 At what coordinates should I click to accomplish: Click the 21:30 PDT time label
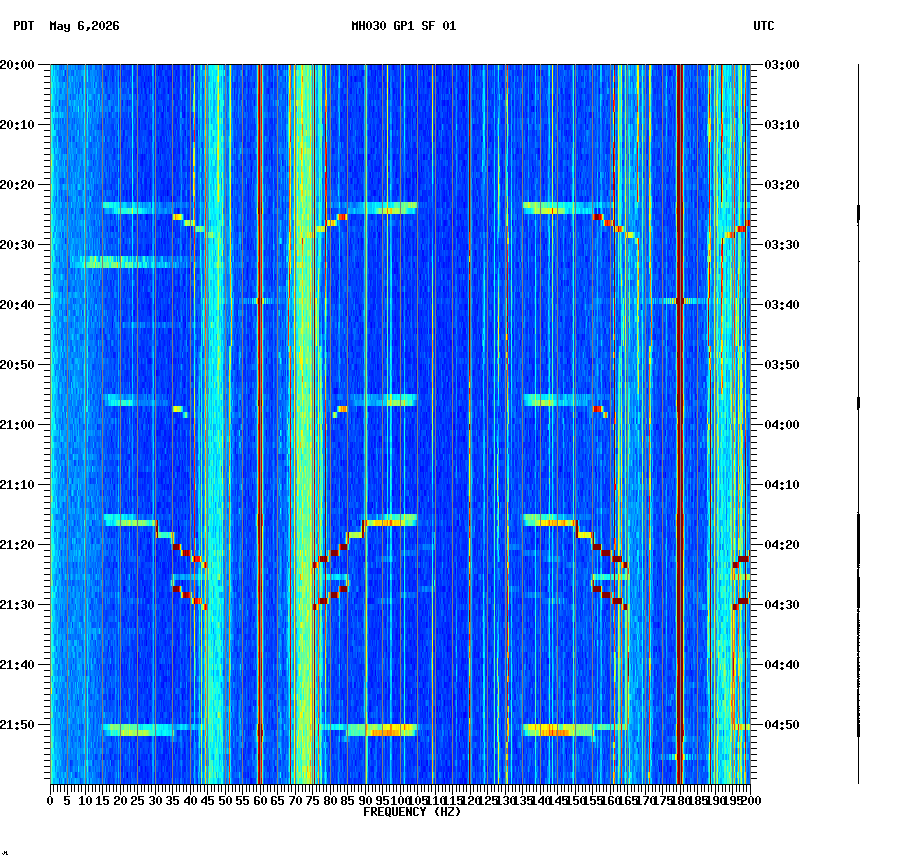tap(17, 605)
